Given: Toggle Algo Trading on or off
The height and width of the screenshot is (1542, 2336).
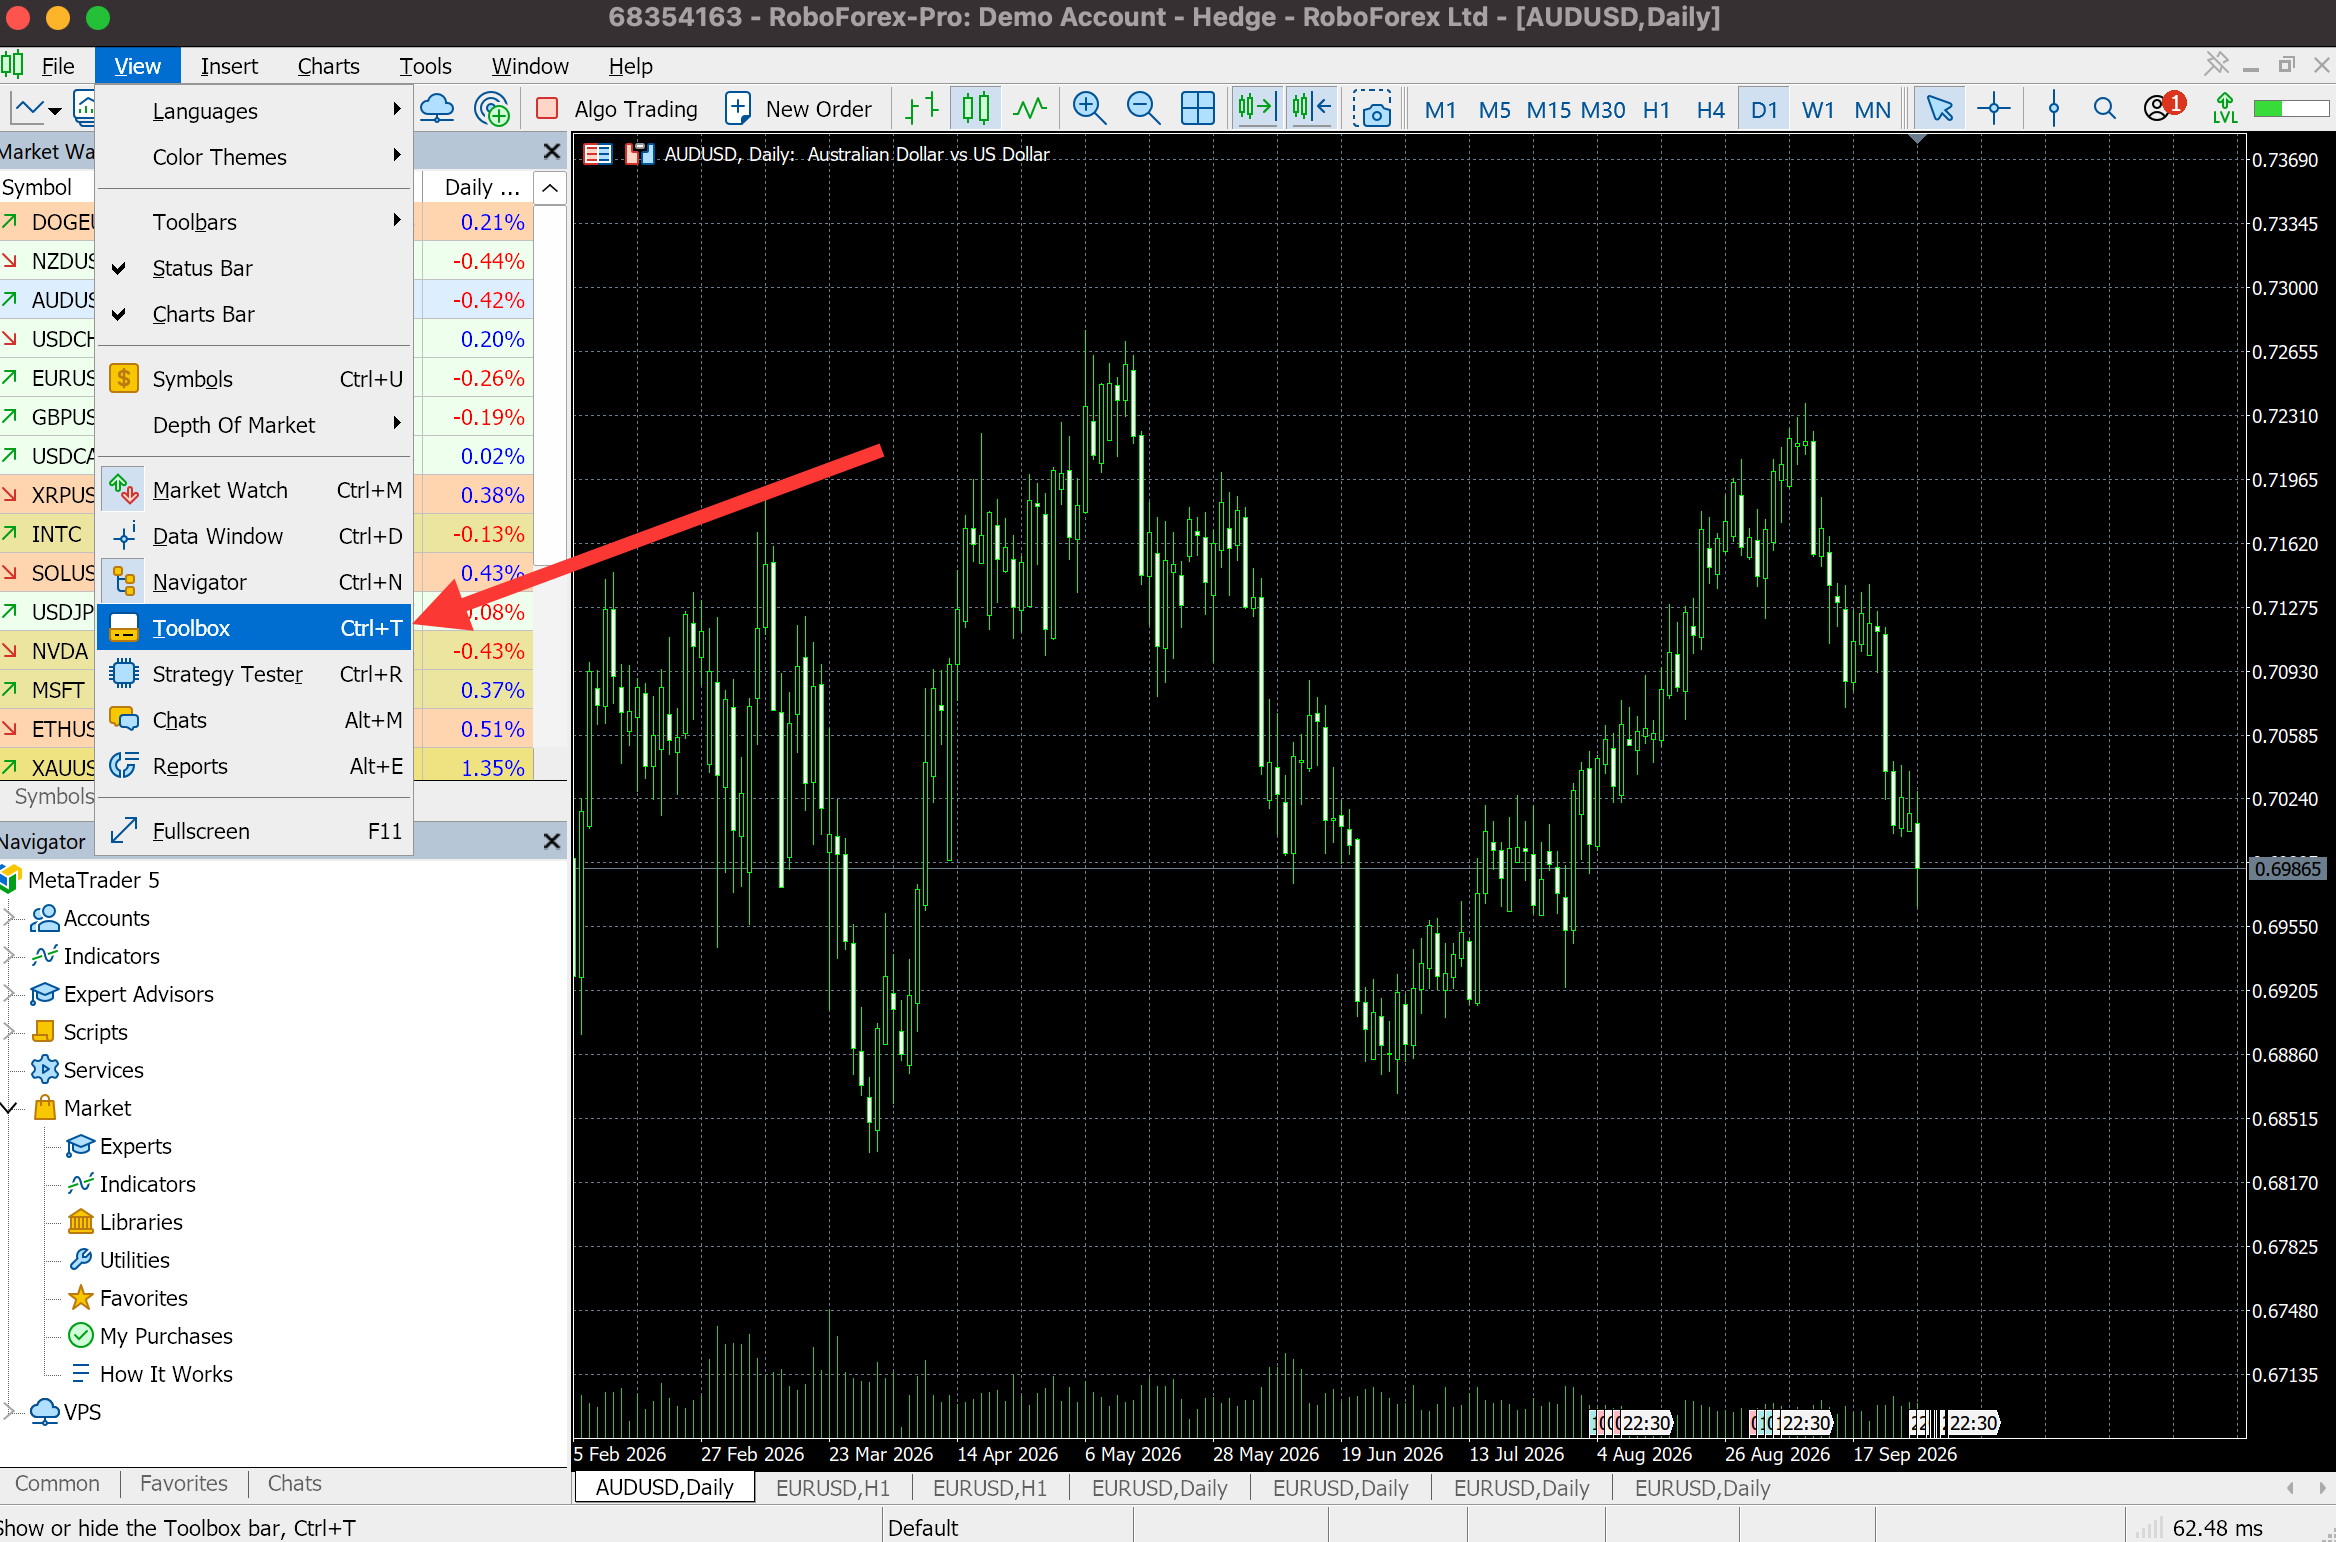Looking at the screenshot, I should click(617, 108).
